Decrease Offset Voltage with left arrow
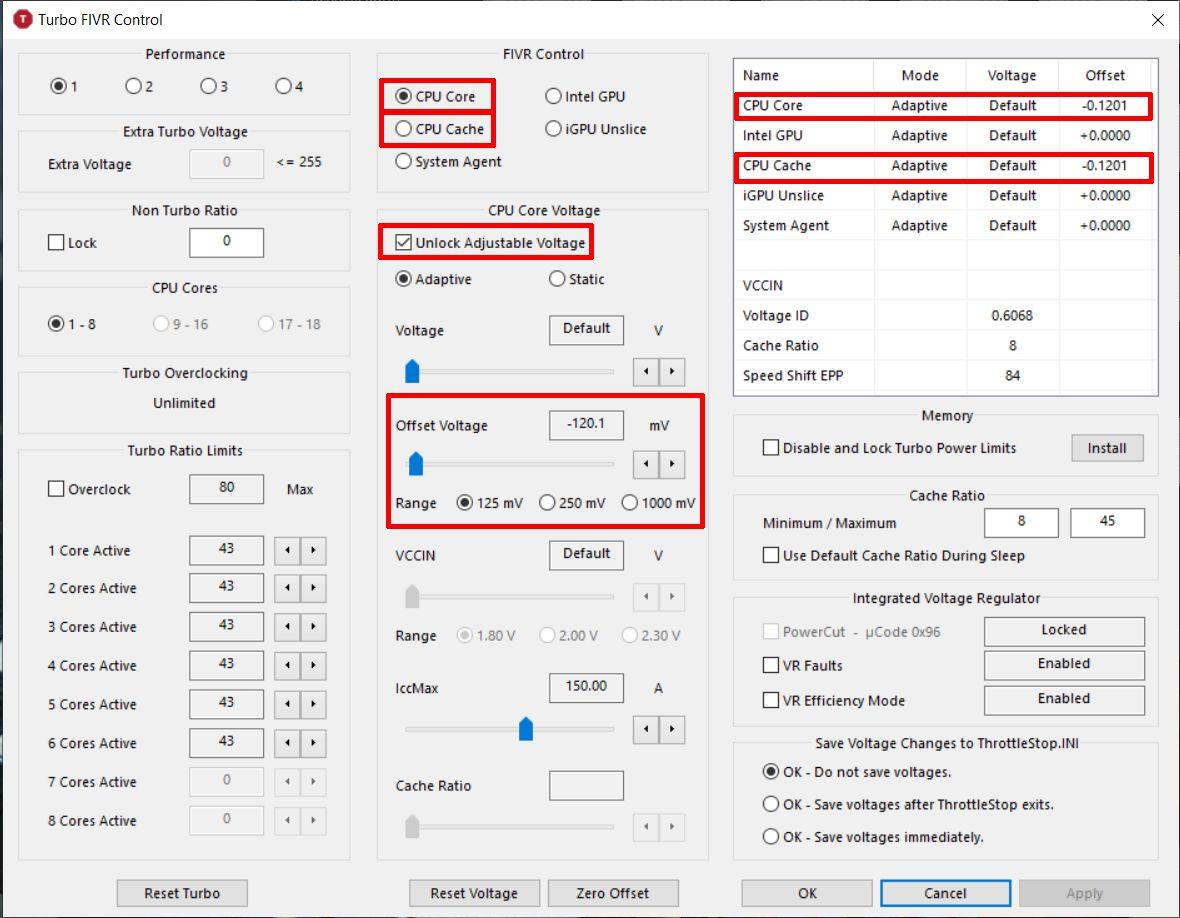The width and height of the screenshot is (1180, 918). click(647, 464)
